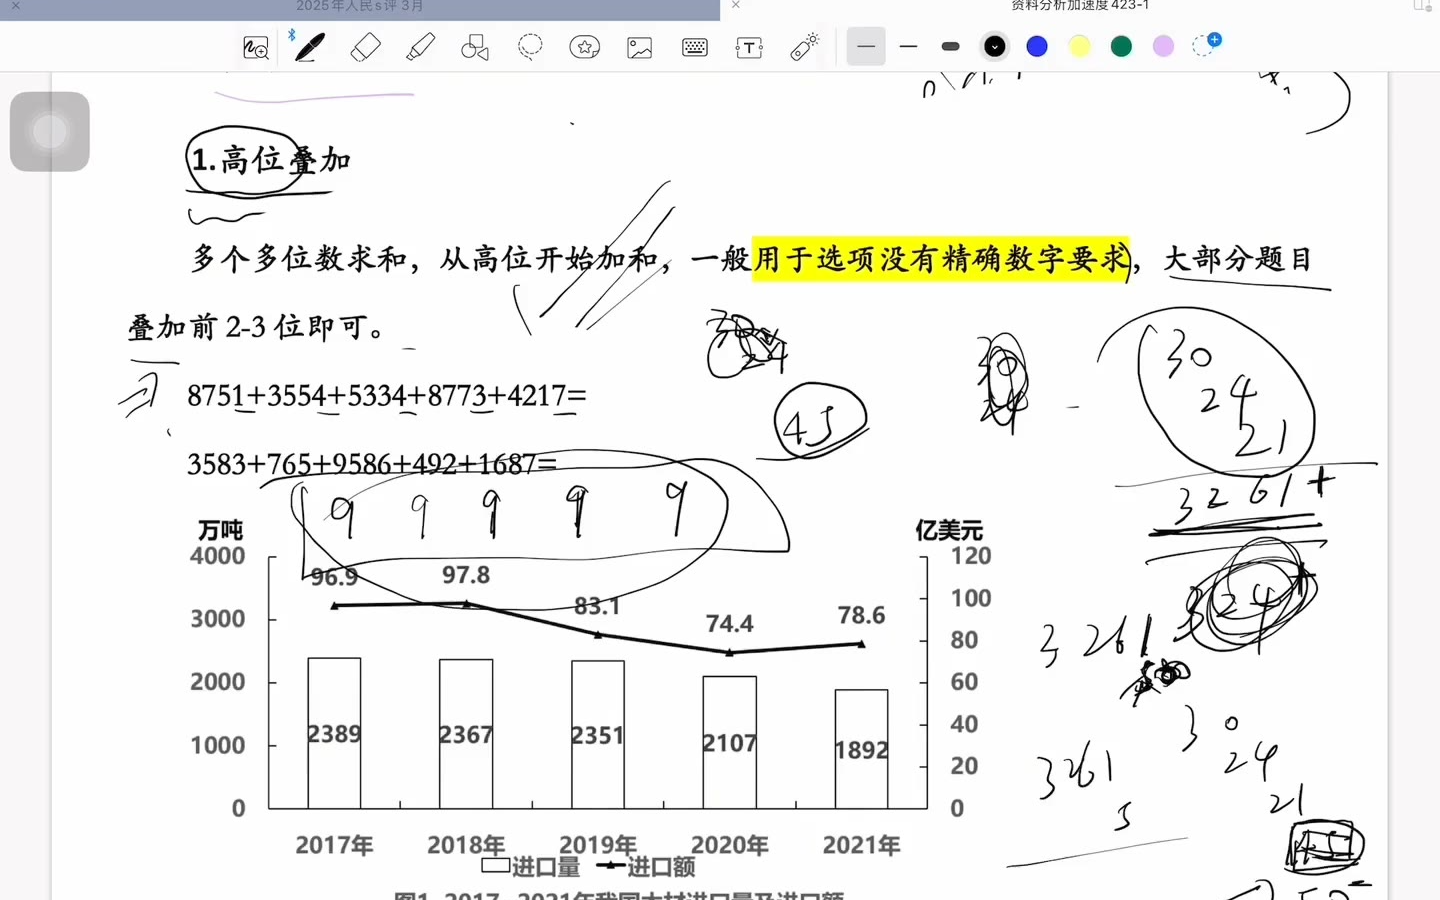Tap the floating assistive touch button
This screenshot has width=1440, height=900.
50,132
